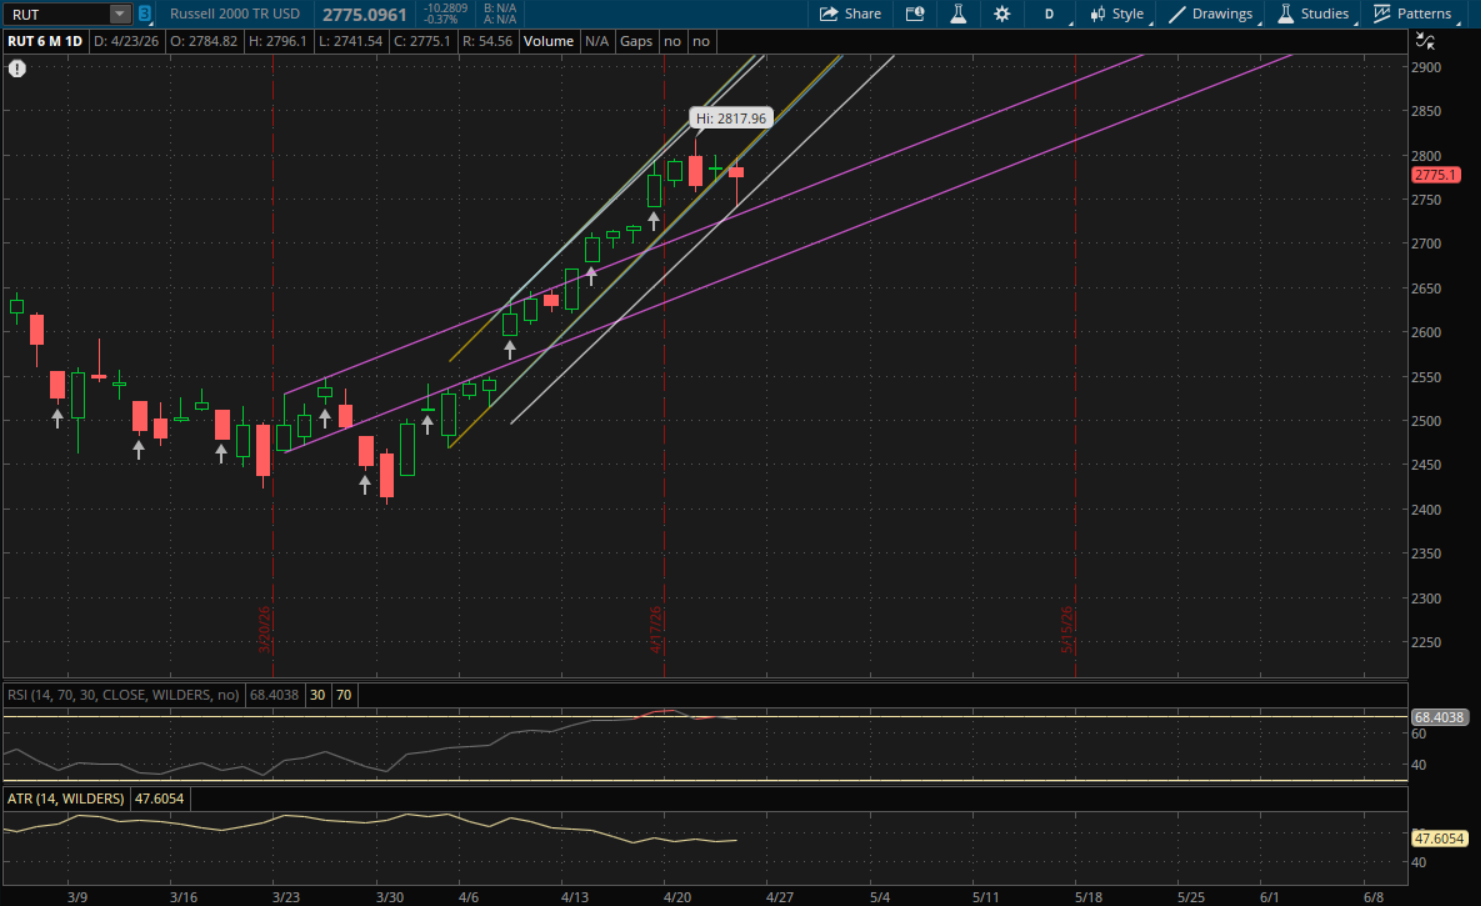Click the Hi: 2817.96 price bubble
The width and height of the screenshot is (1481, 906).
click(731, 118)
